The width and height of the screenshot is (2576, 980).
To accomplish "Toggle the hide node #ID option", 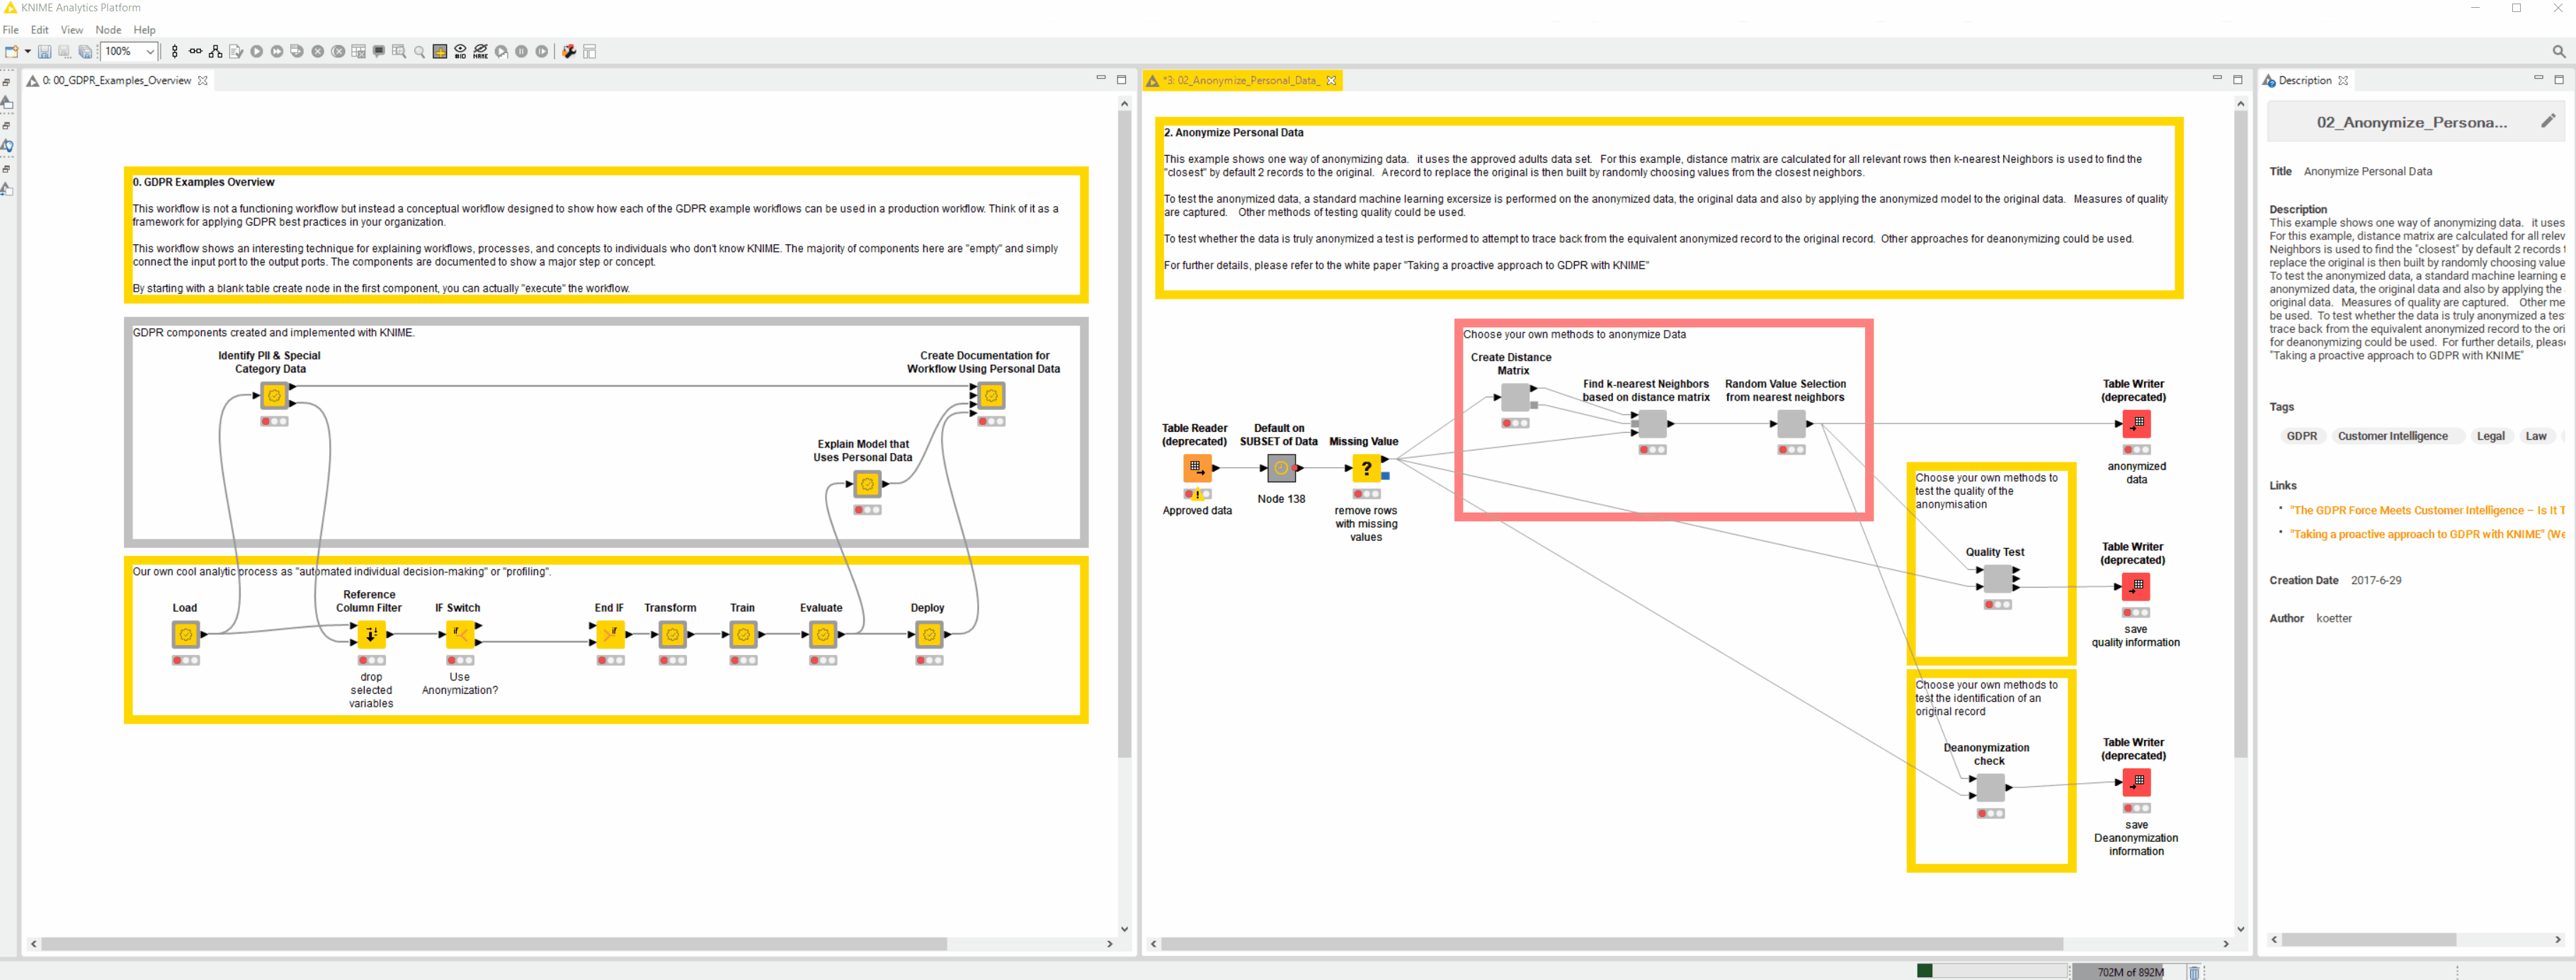I will pos(460,51).
